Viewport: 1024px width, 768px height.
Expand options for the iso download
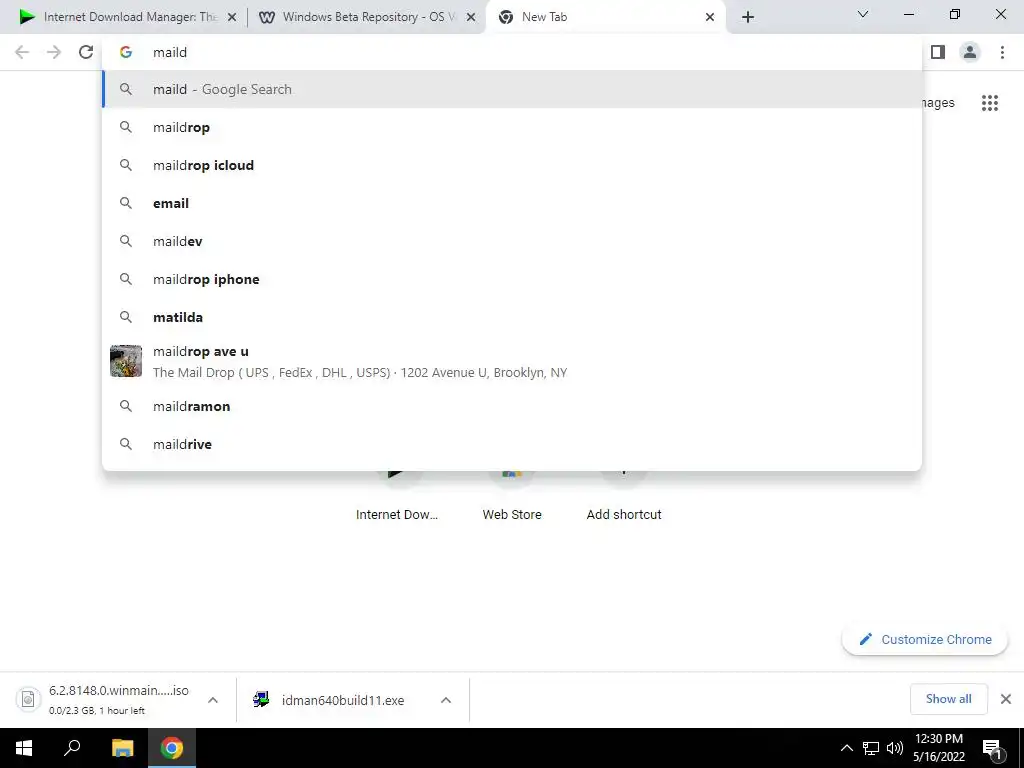click(x=213, y=700)
